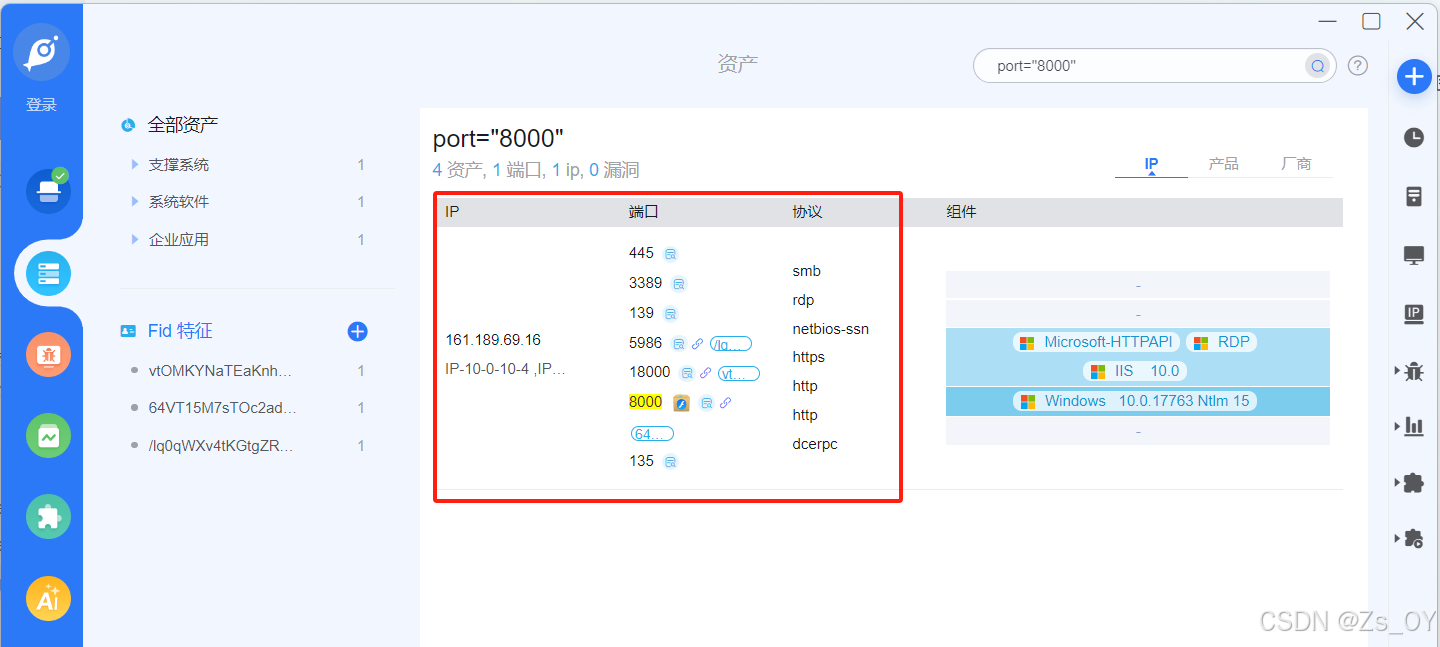The image size is (1440, 647).
Task: Switch to the 产品 tab
Action: point(1224,164)
